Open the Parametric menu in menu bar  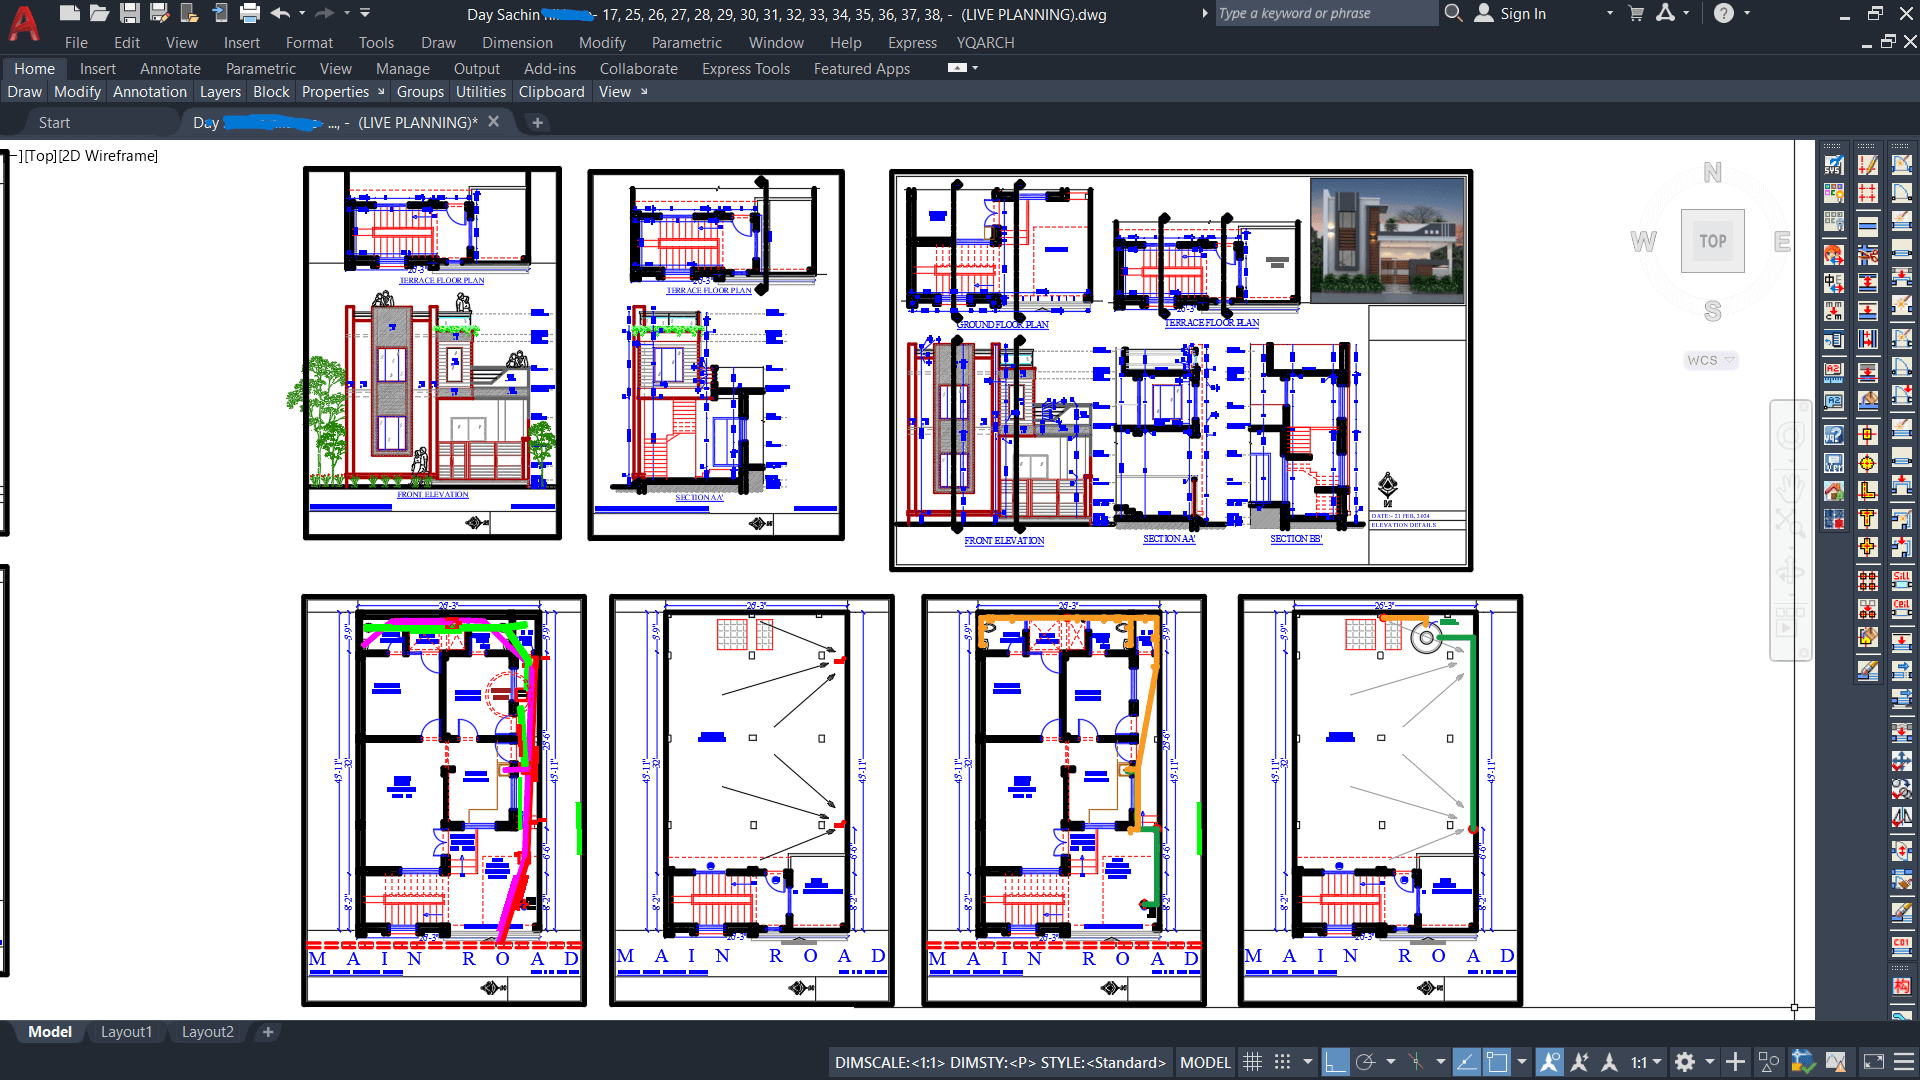(686, 43)
